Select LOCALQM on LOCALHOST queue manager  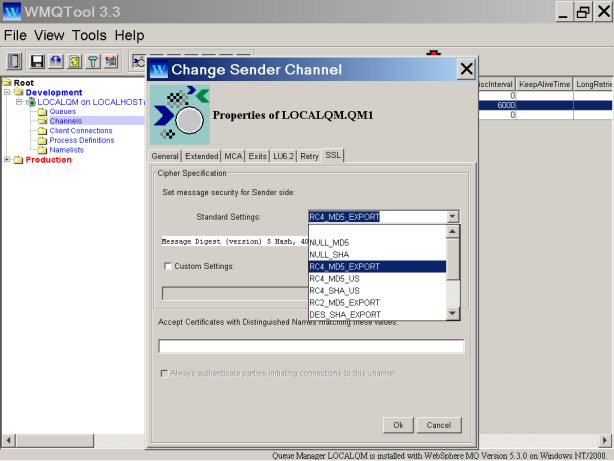point(90,102)
